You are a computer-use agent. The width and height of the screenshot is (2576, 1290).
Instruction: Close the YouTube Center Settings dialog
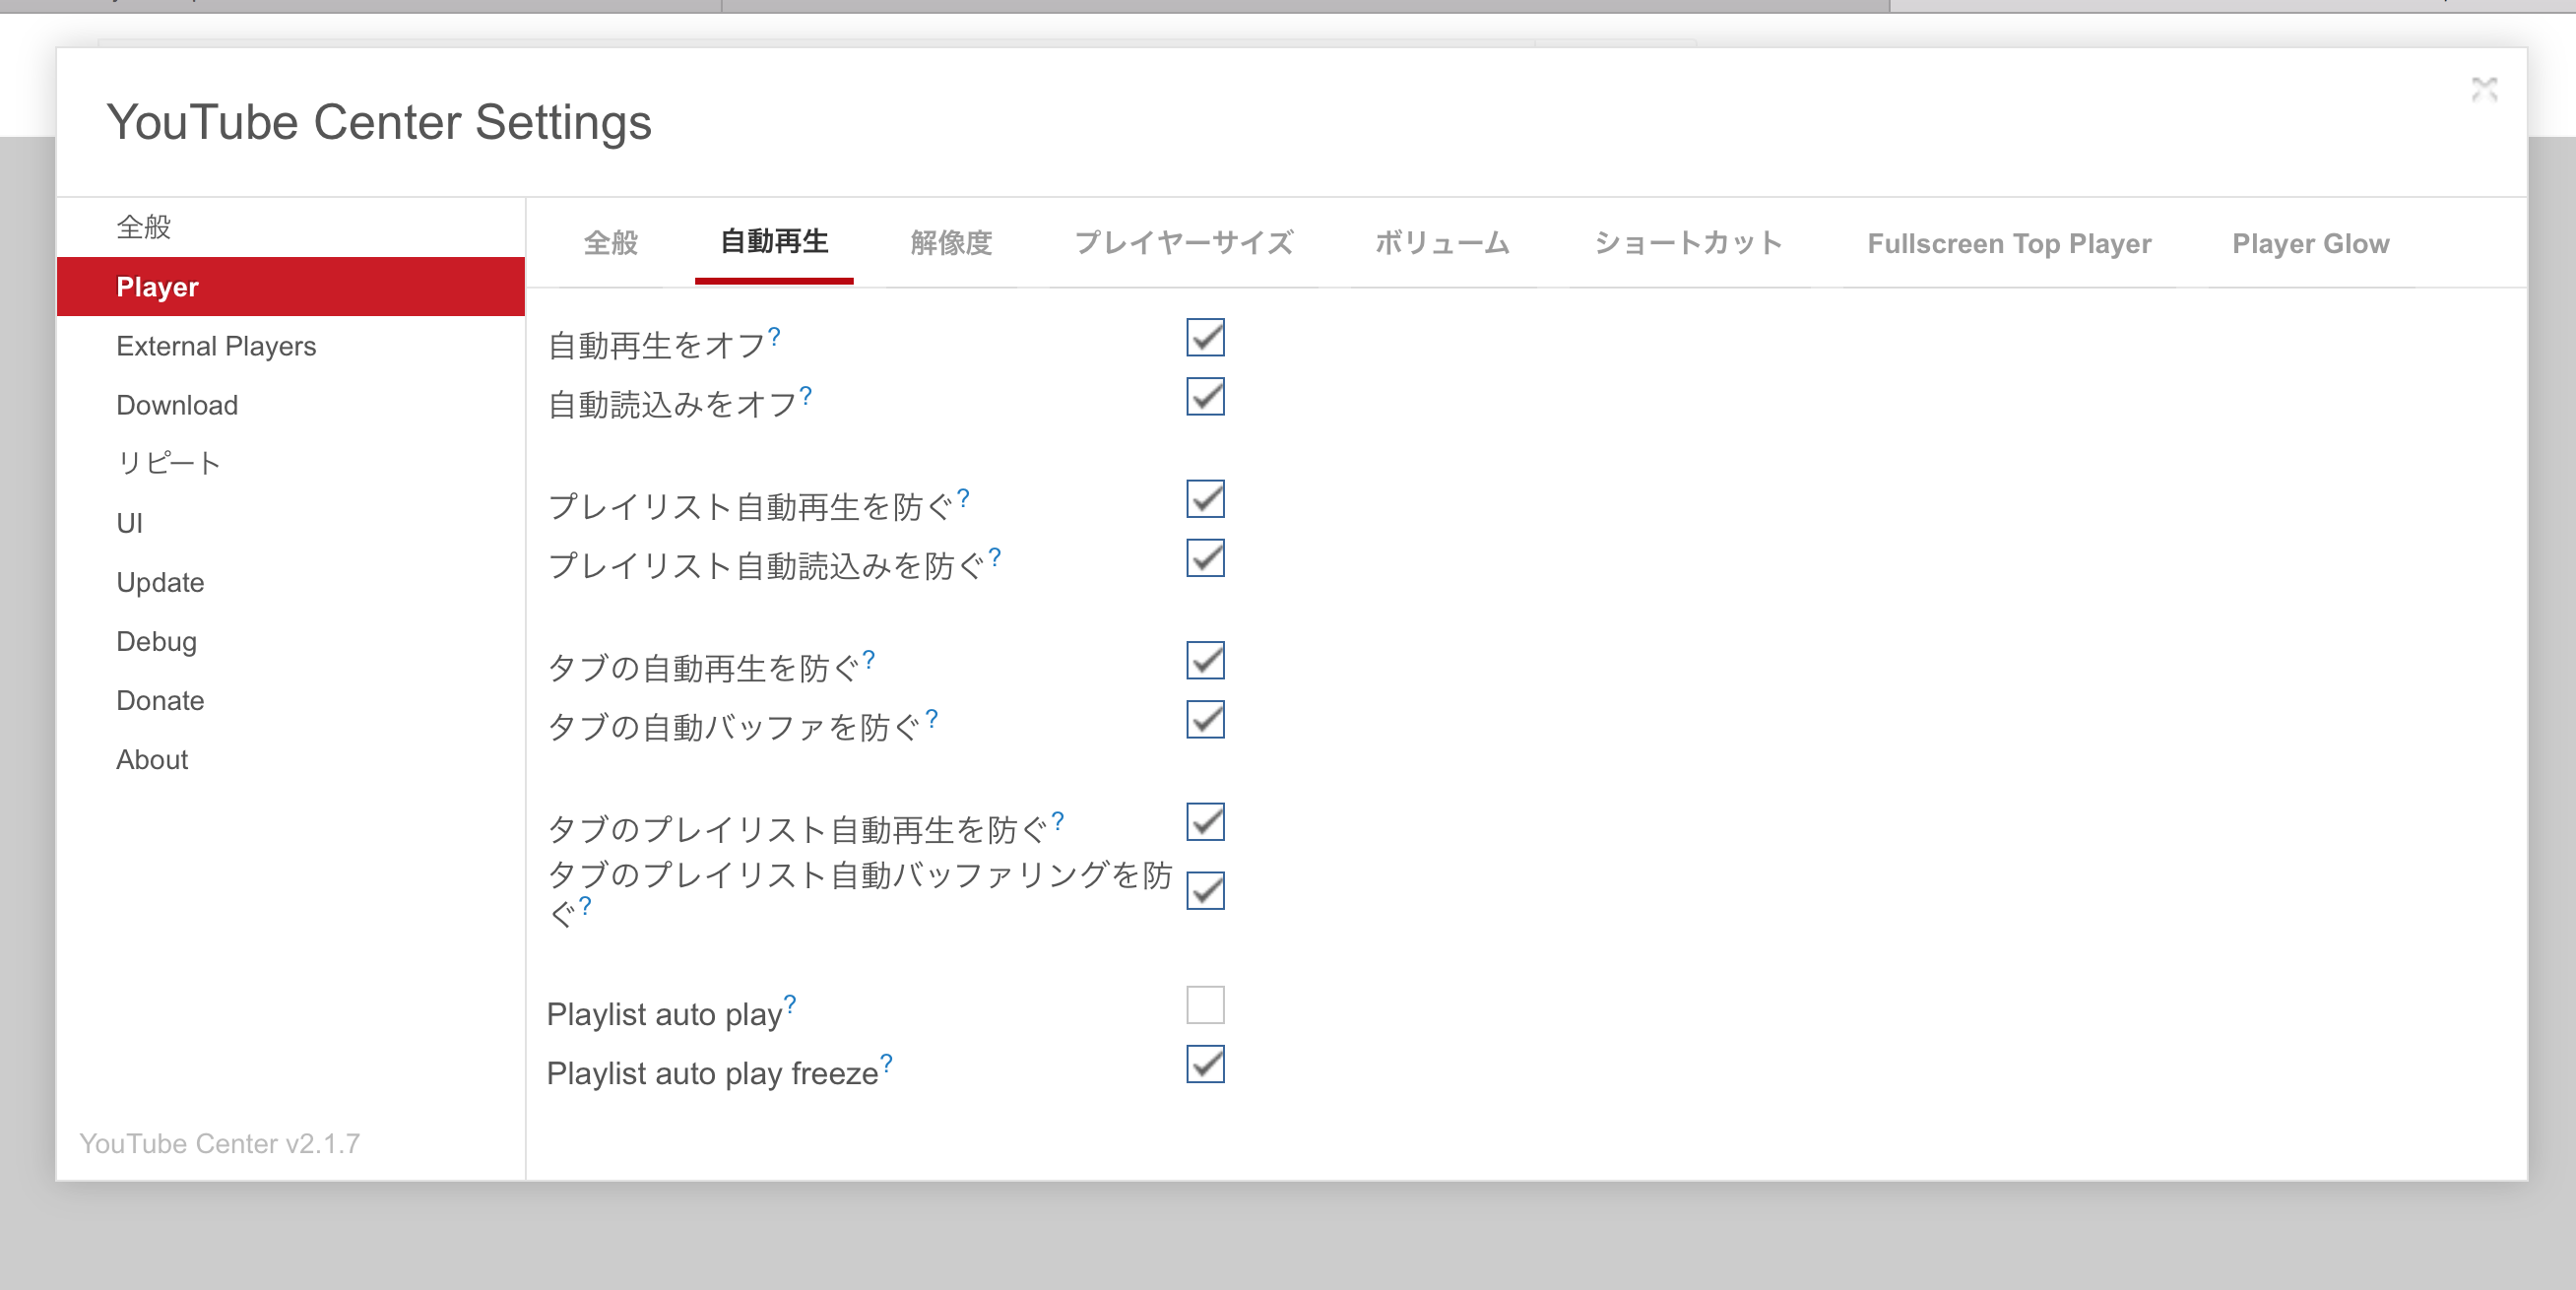[x=2484, y=90]
